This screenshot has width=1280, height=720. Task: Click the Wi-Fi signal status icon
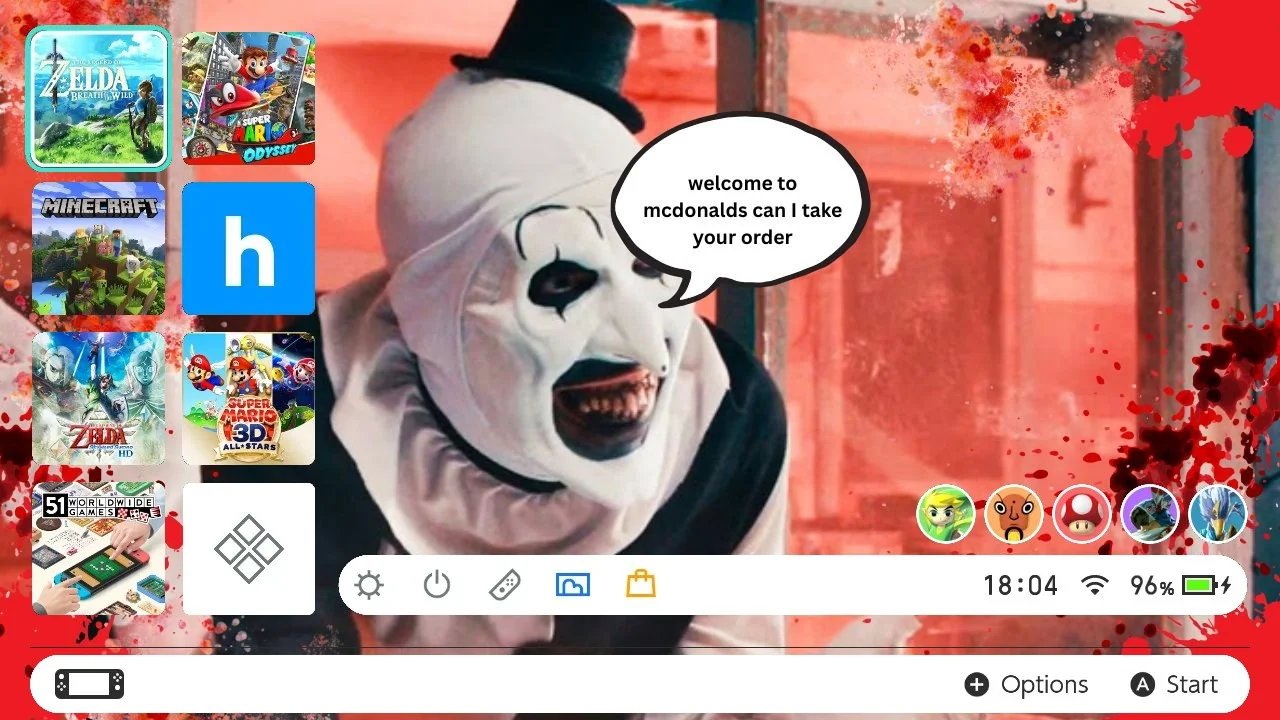point(1096,585)
